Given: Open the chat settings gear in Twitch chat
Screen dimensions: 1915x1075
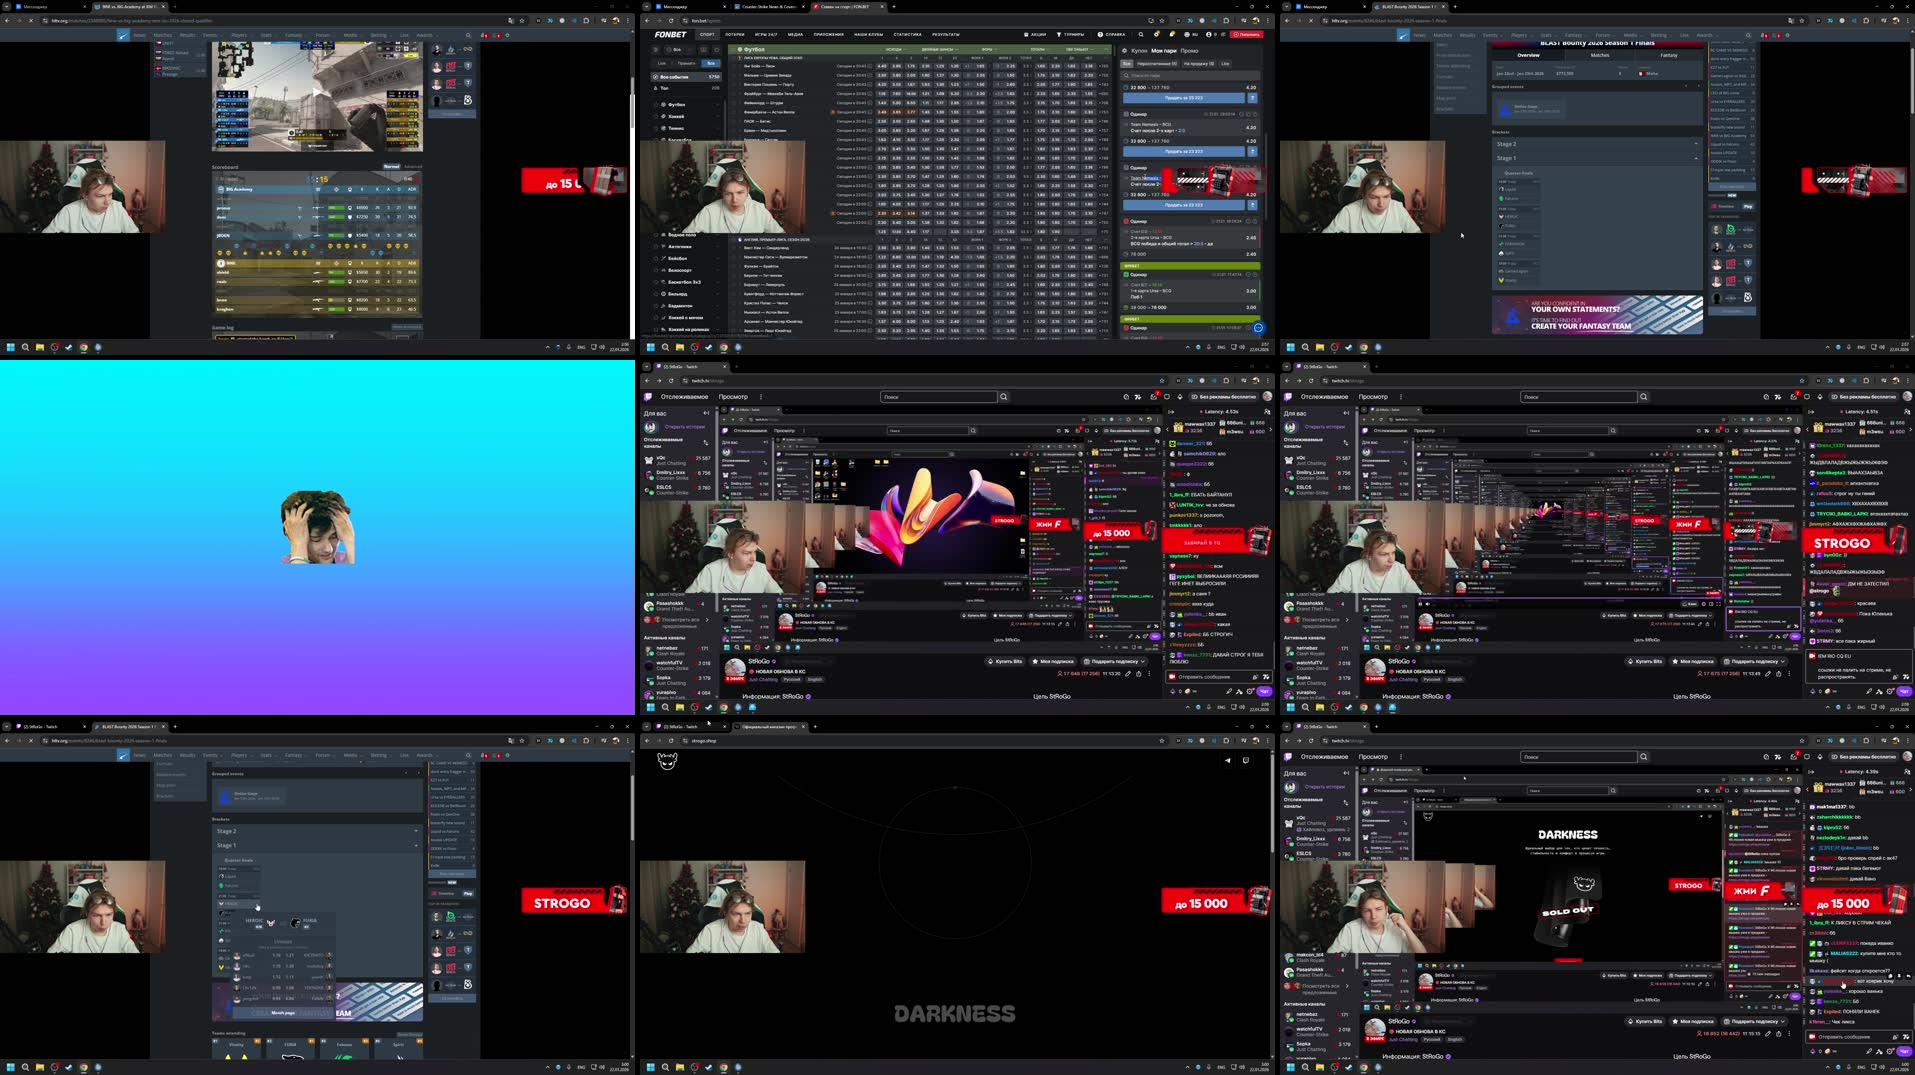Looking at the screenshot, I should (x=1249, y=691).
